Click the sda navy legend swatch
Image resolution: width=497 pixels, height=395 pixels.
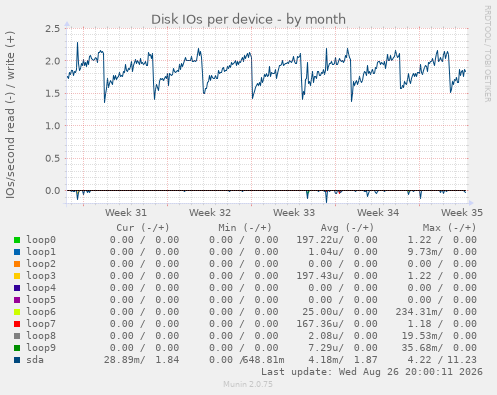[17, 360]
